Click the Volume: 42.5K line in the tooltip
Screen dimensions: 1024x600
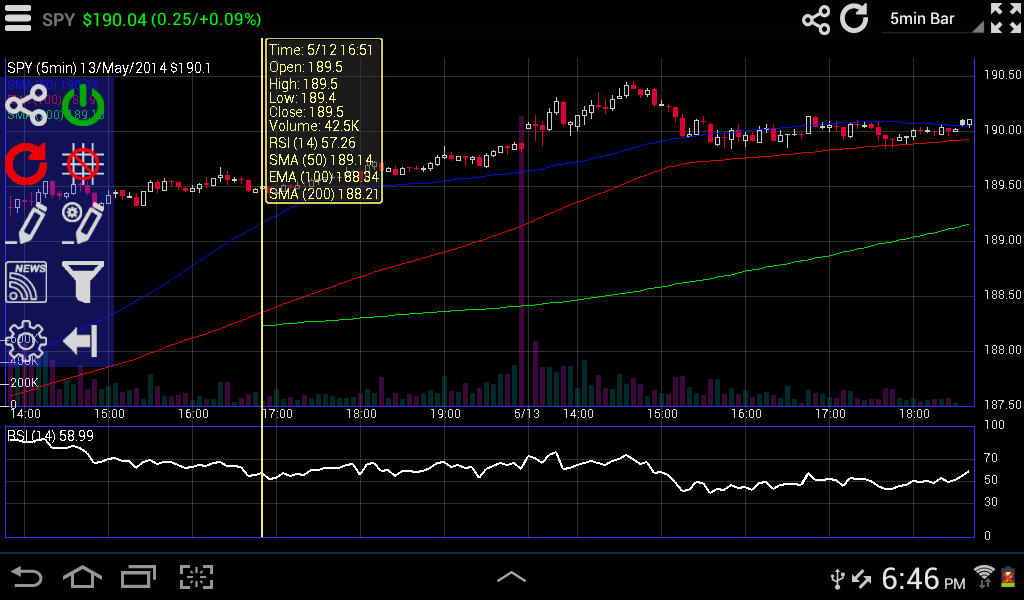313,126
